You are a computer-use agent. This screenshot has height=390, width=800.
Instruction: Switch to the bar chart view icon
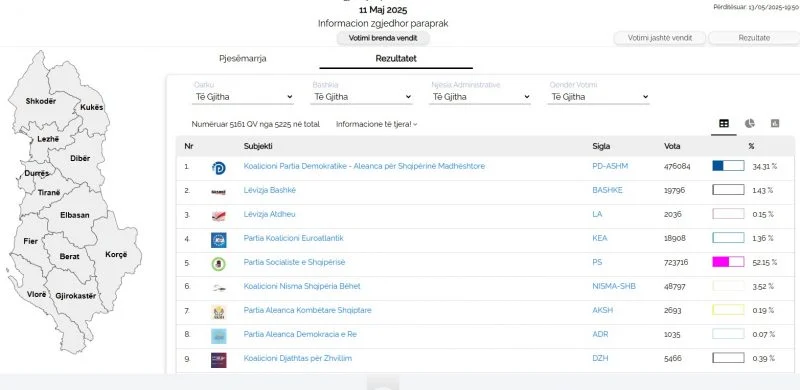point(775,124)
